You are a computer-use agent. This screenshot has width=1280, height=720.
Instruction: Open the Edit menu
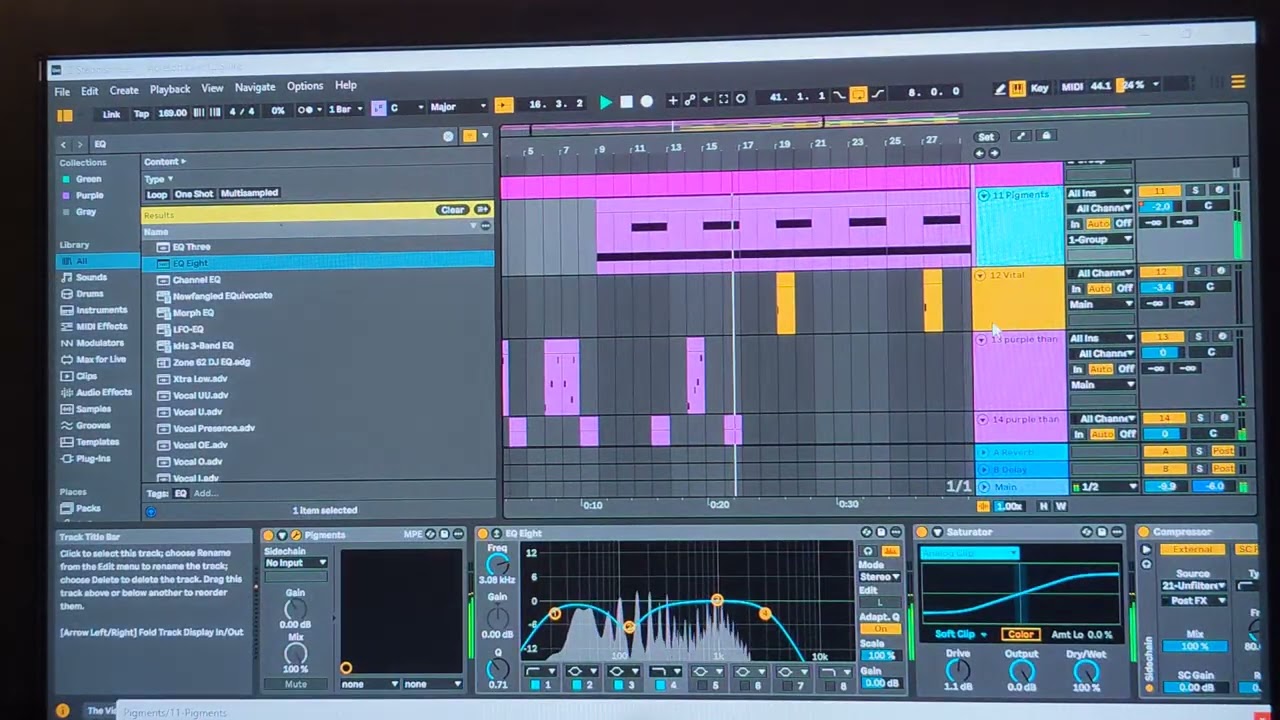coord(89,91)
